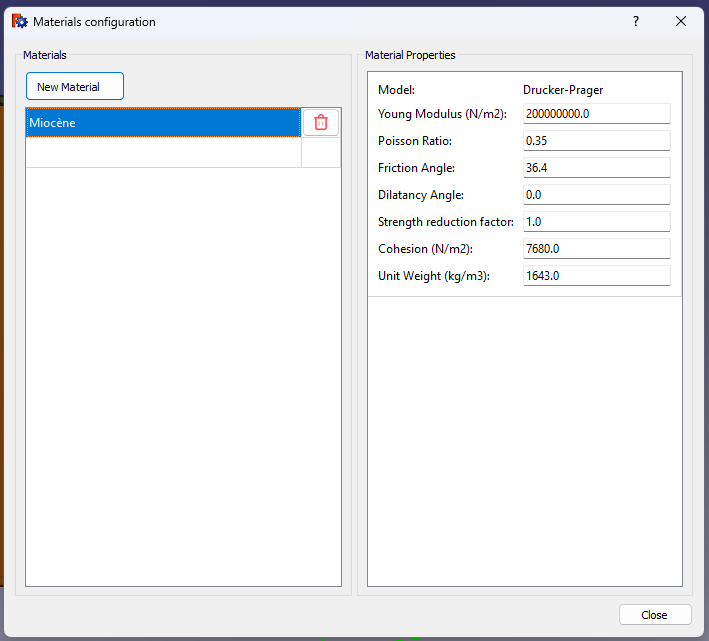Close the dialog using the title bar X

[x=681, y=21]
